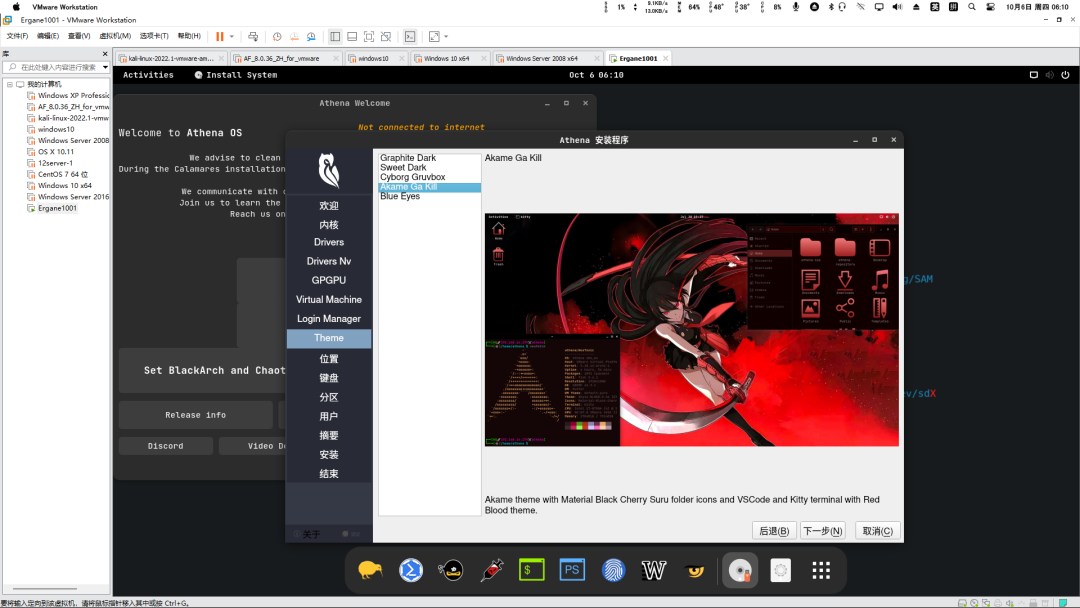Open the clock and calendar, Oct 6 06:10

tap(596, 75)
